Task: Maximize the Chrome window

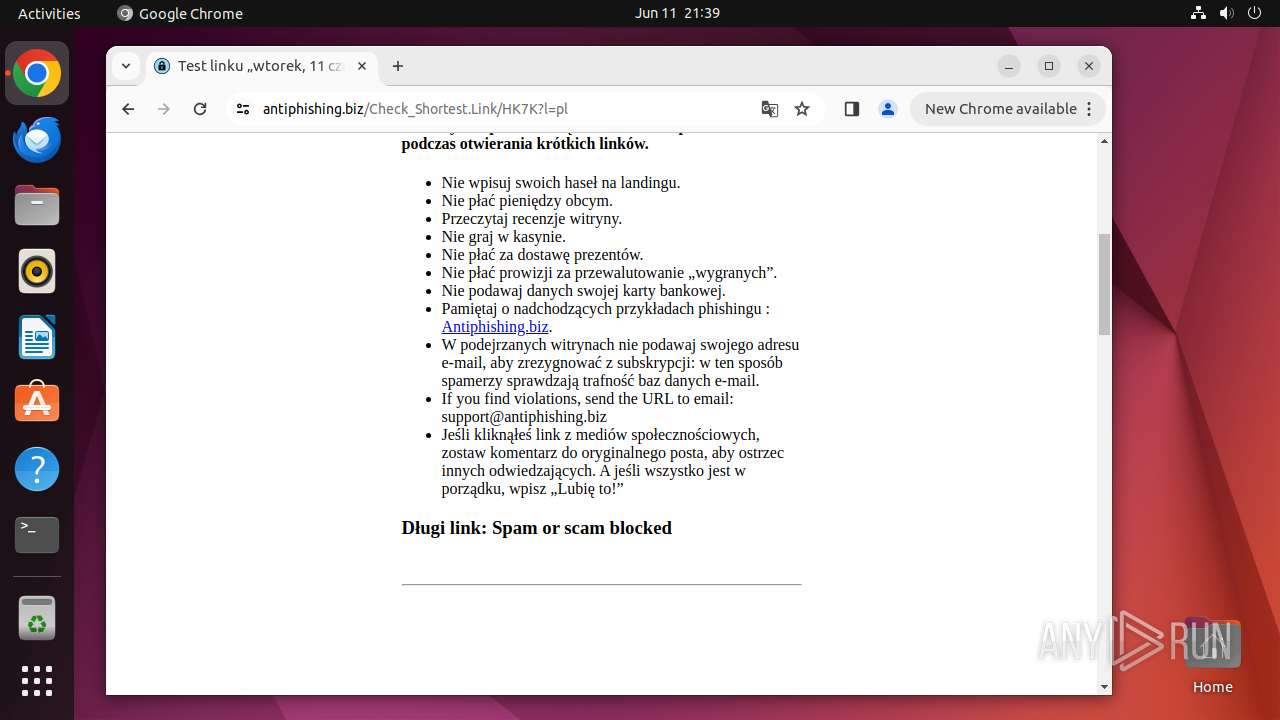Action: point(1049,66)
